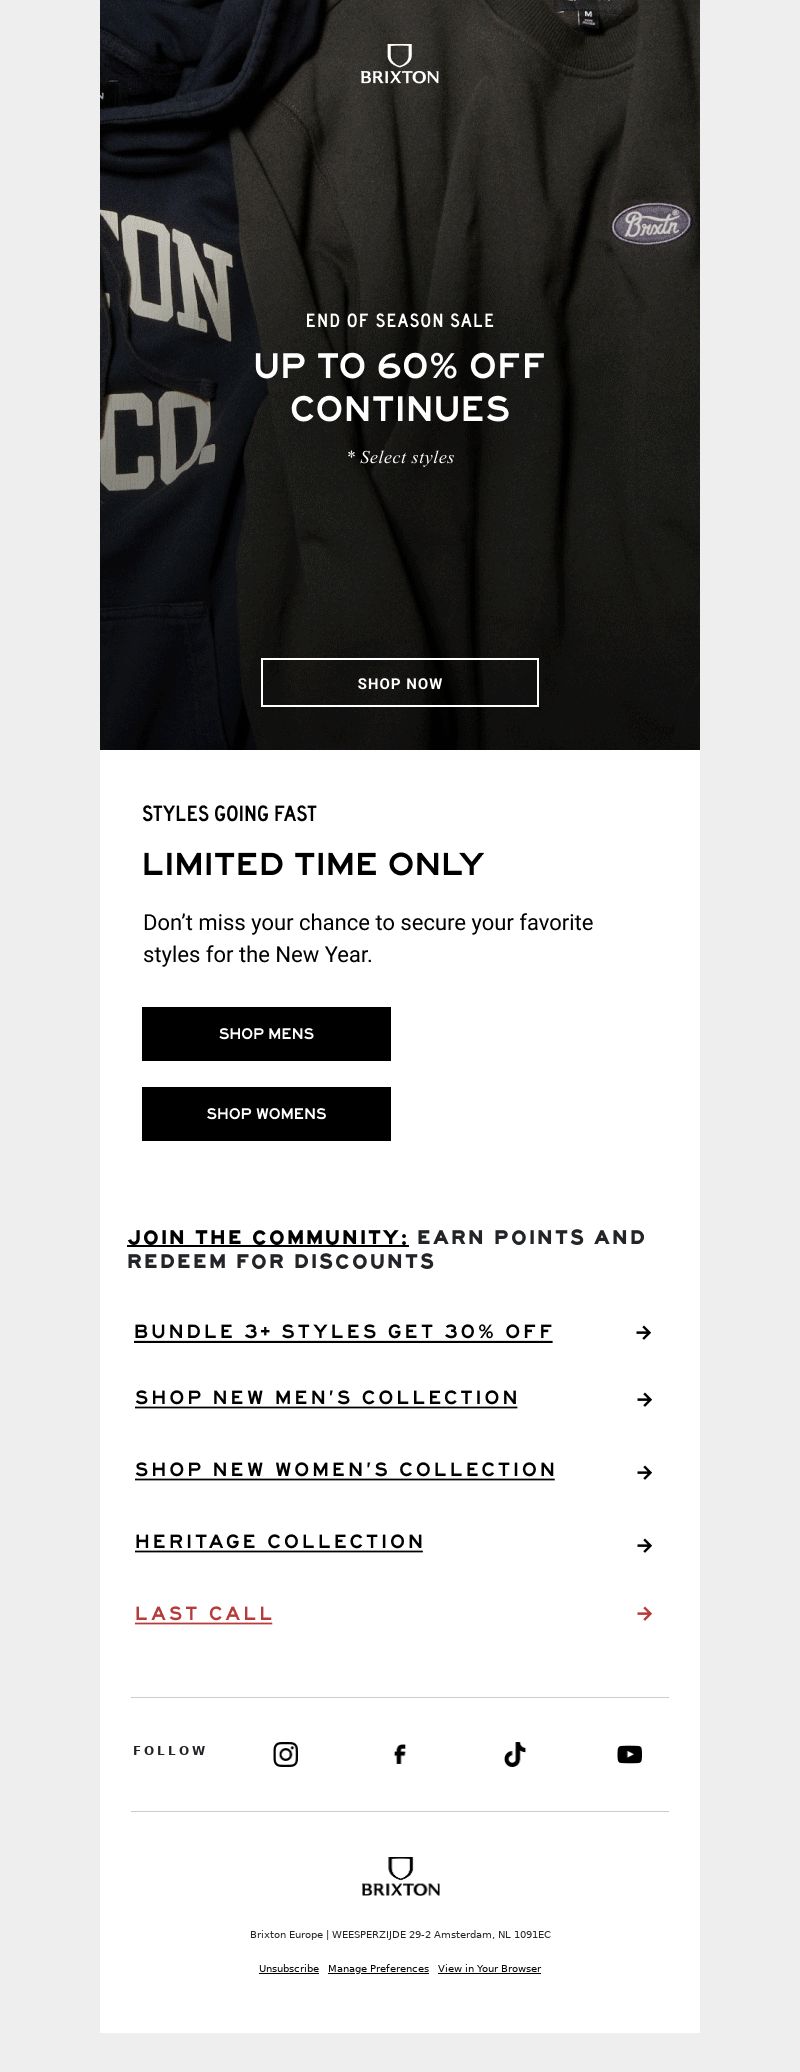Open the Join the Community link
This screenshot has height=2072, width=800.
[268, 1238]
